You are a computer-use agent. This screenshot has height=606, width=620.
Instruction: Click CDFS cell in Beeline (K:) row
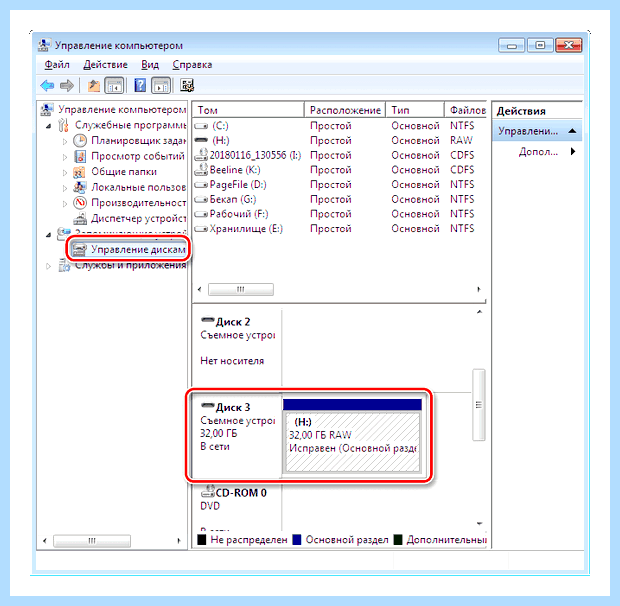pos(462,170)
